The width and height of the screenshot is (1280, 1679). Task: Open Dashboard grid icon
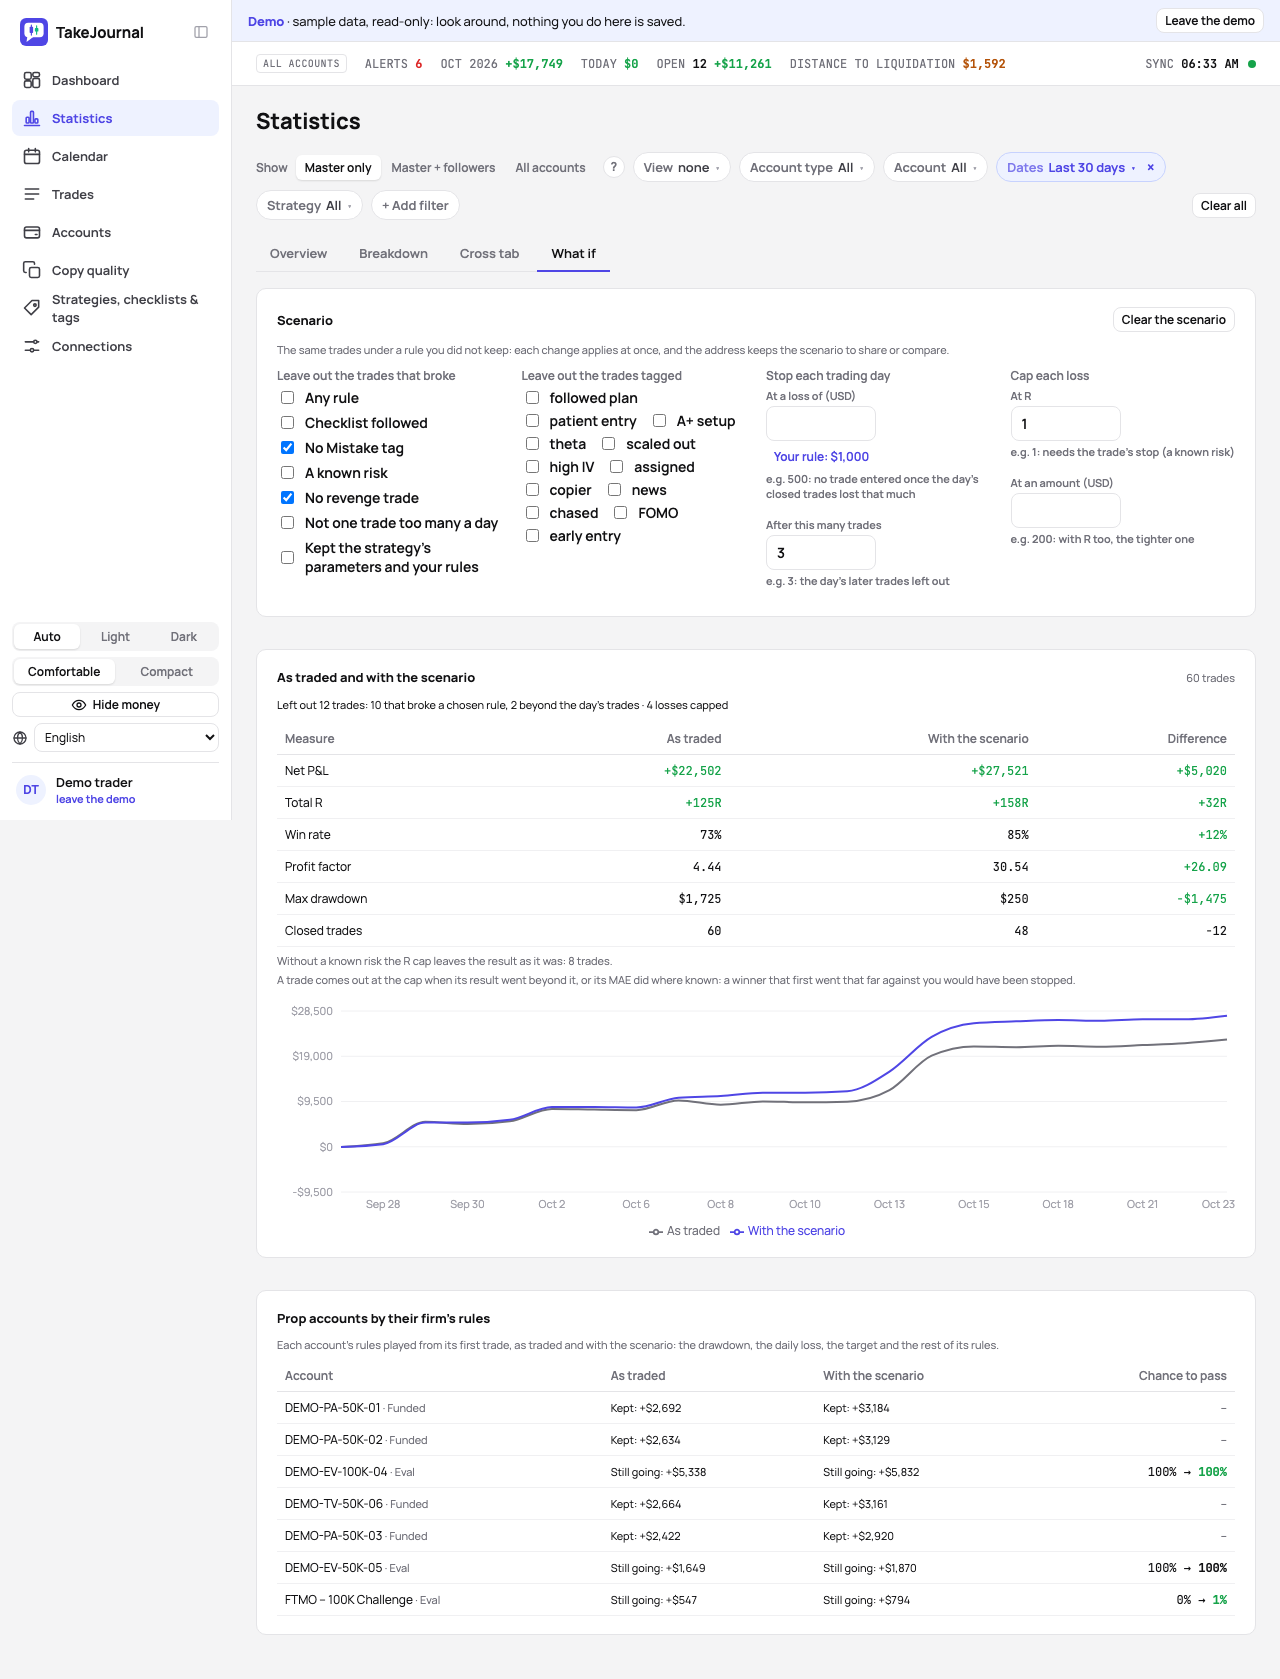pos(32,80)
